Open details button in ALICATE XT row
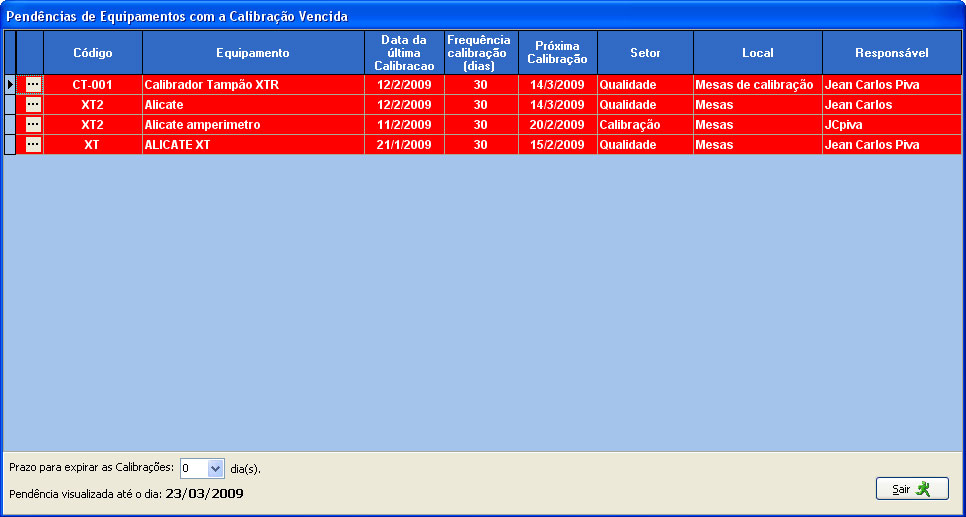The height and width of the screenshot is (517, 966). pos(33,145)
